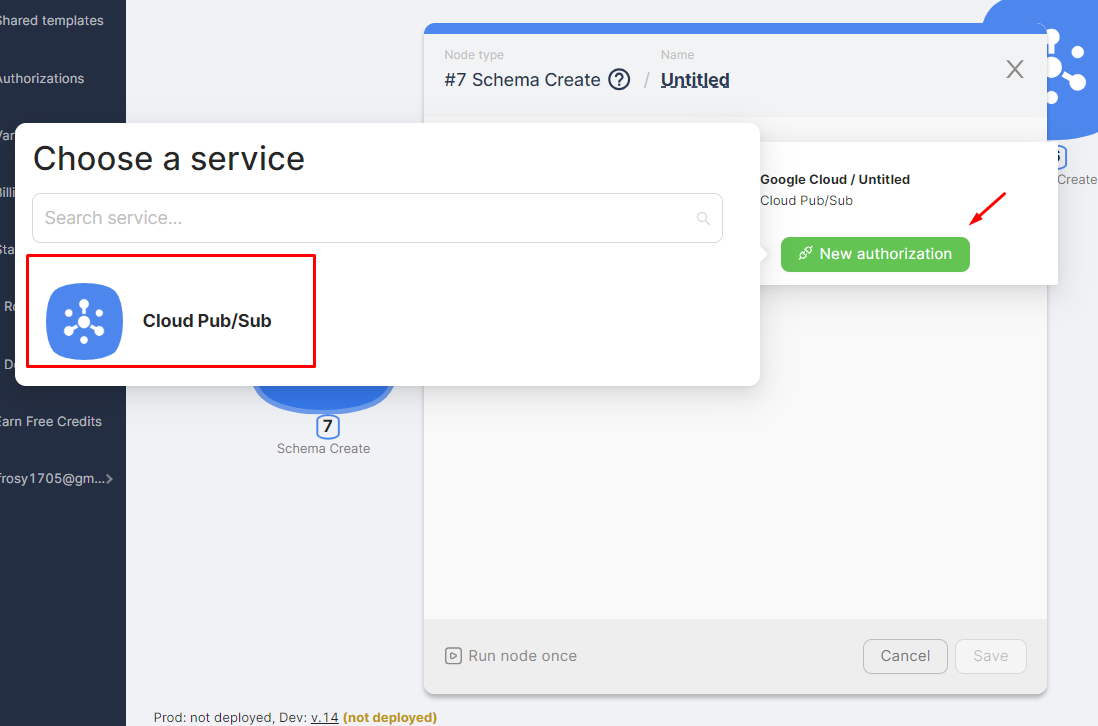The width and height of the screenshot is (1098, 726).
Task: Expand the frosy1705 account menu chevron
Action: [x=110, y=479]
